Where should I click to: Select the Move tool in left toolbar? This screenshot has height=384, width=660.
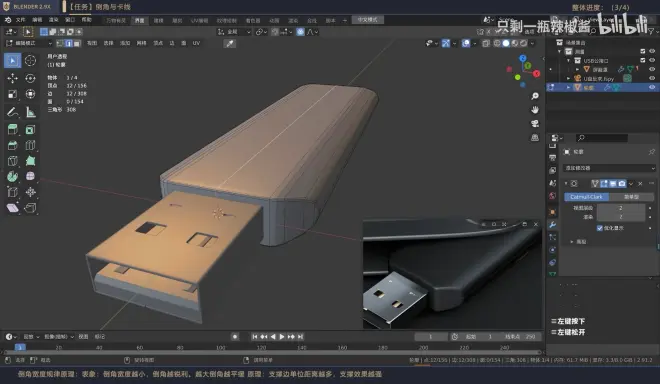pos(12,78)
